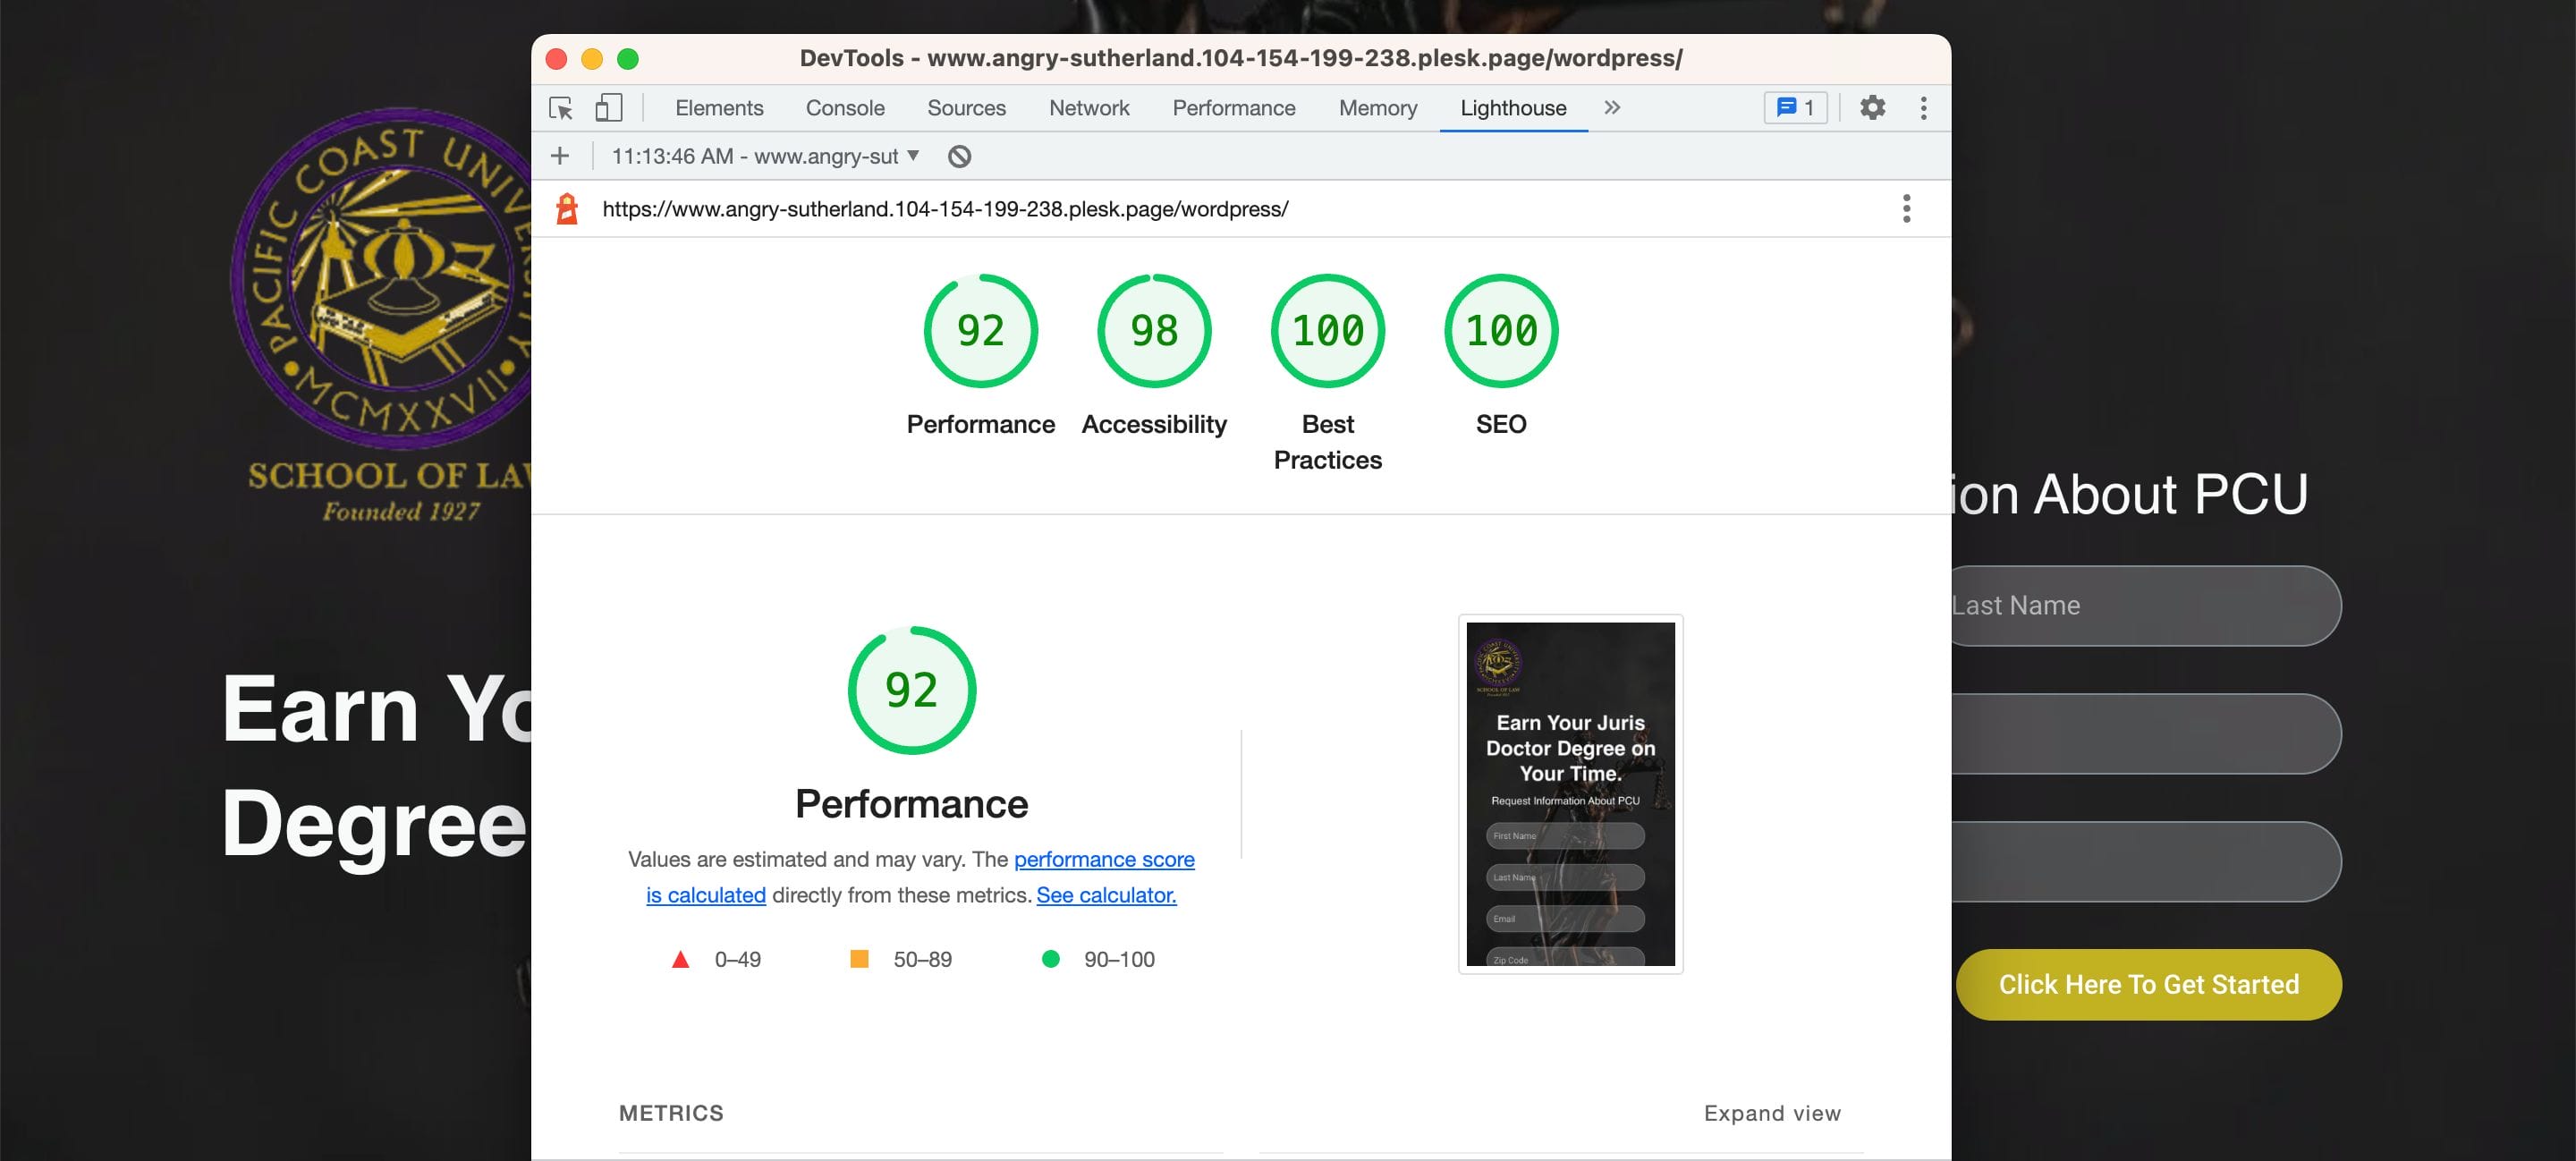This screenshot has width=2576, height=1161.
Task: Click the mobile page screenshot thumbnail
Action: tap(1570, 794)
